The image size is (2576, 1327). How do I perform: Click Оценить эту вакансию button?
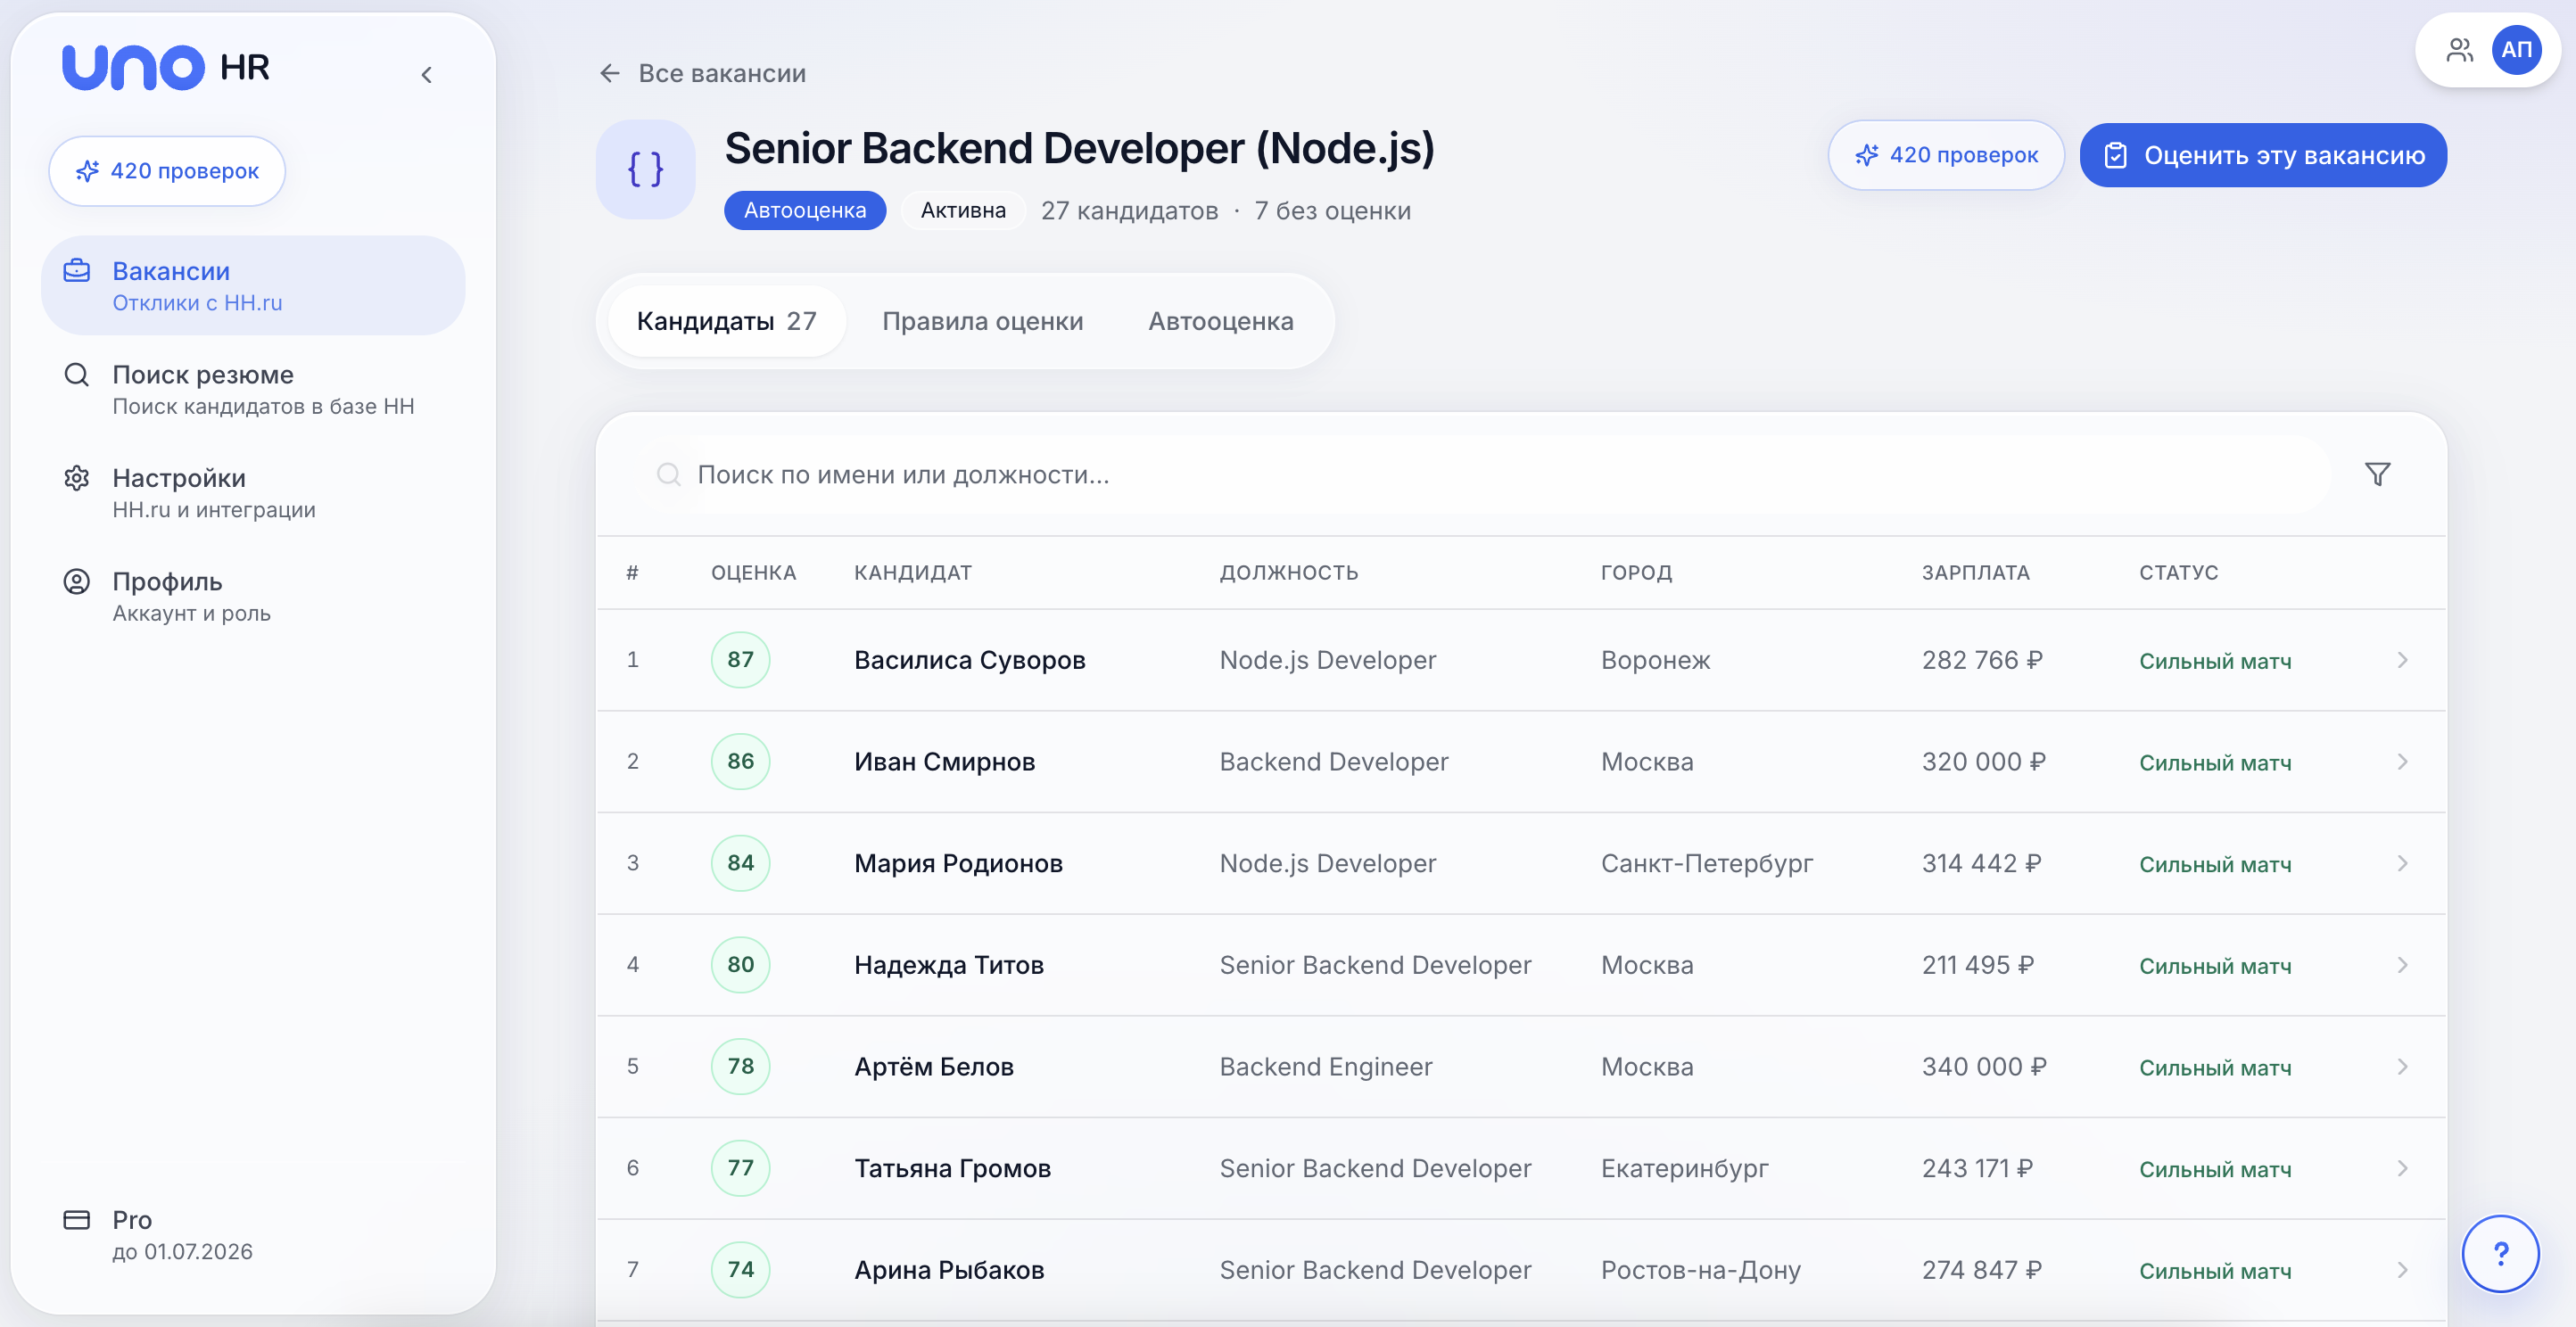point(2263,155)
